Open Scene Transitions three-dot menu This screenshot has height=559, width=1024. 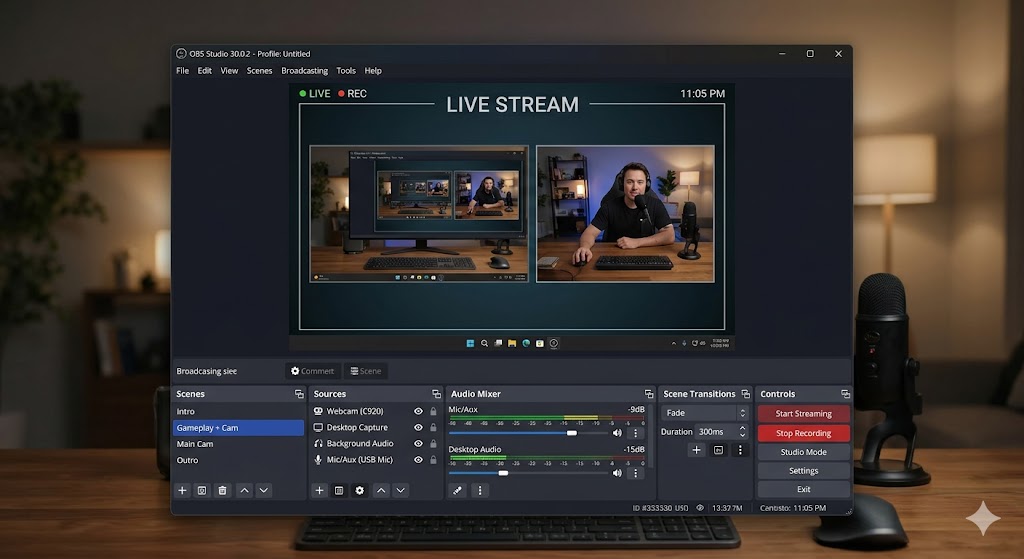740,450
